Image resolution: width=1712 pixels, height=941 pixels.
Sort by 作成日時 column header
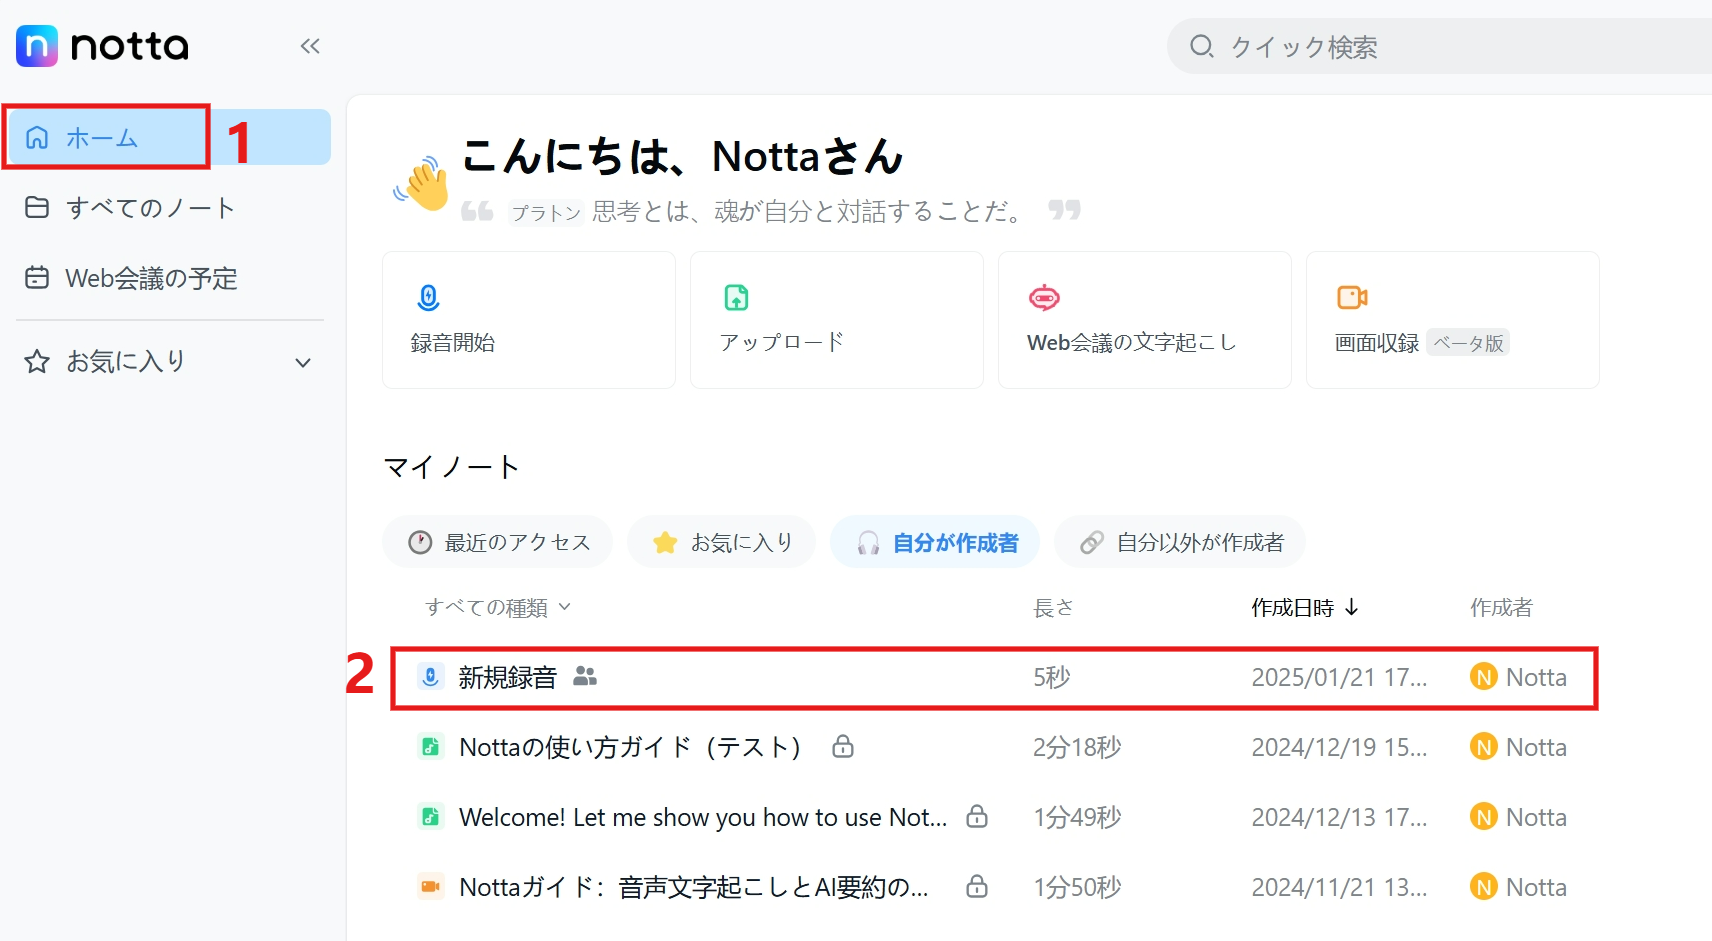coord(1305,607)
